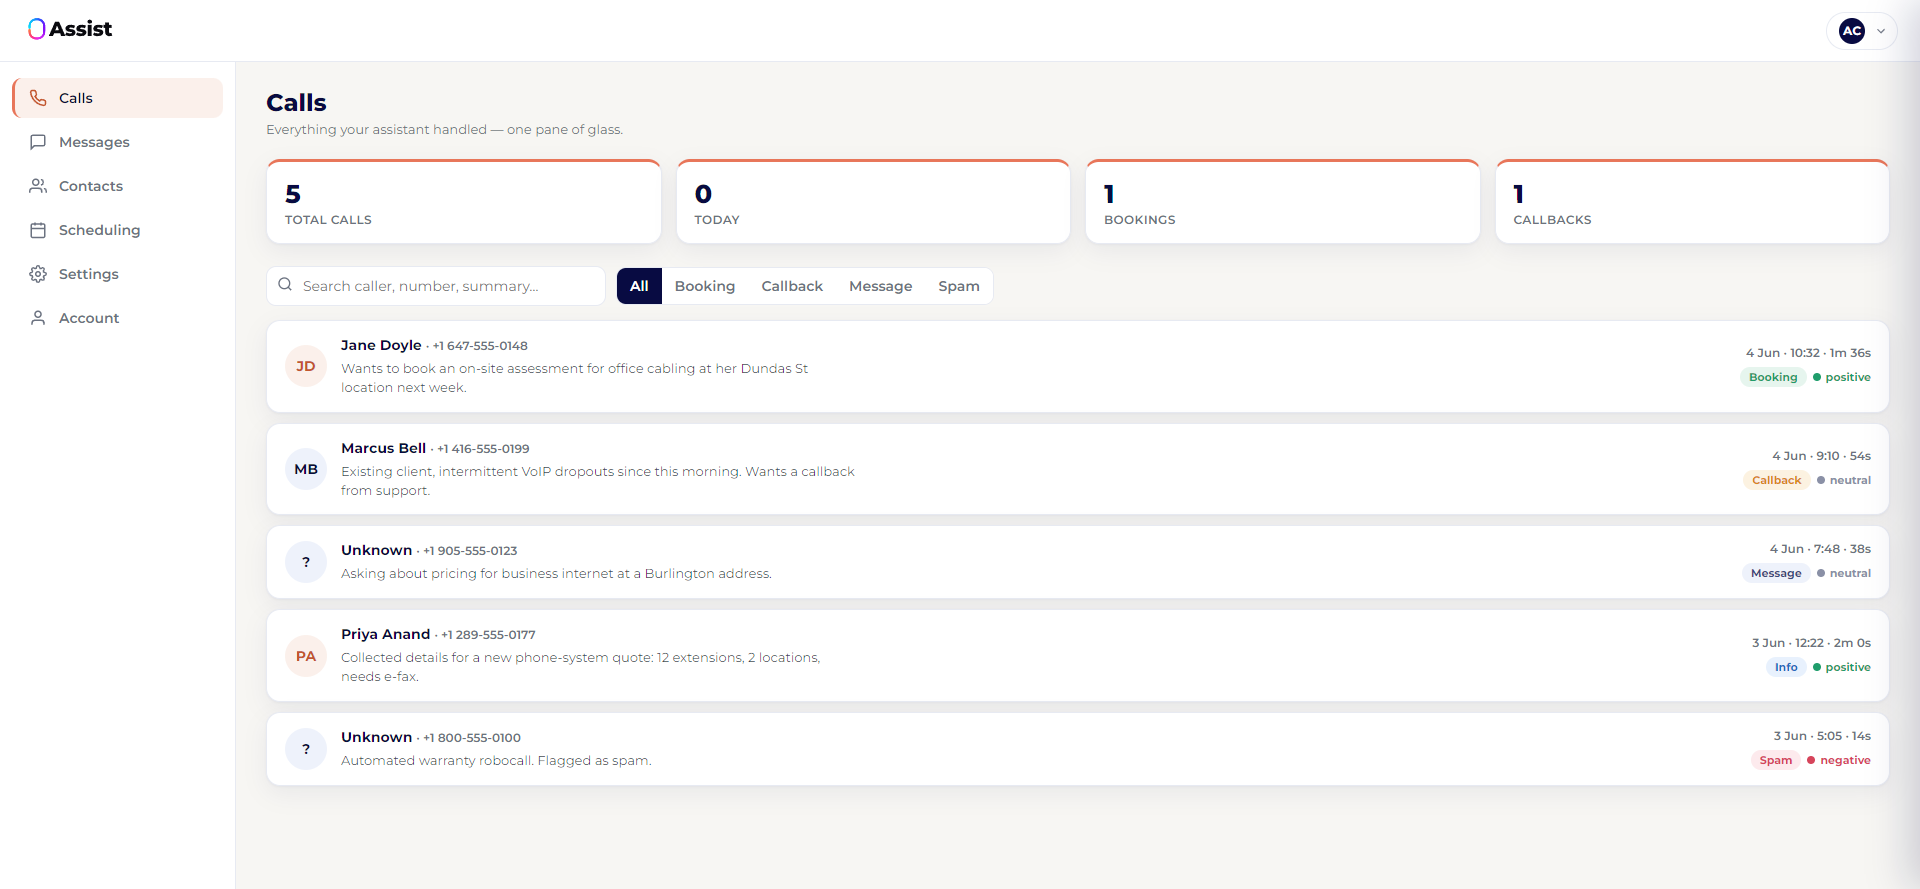The image size is (1920, 889).
Task: Click the '4 Jun · 10:32 · 1m 36s' timestamp
Action: [1808, 353]
